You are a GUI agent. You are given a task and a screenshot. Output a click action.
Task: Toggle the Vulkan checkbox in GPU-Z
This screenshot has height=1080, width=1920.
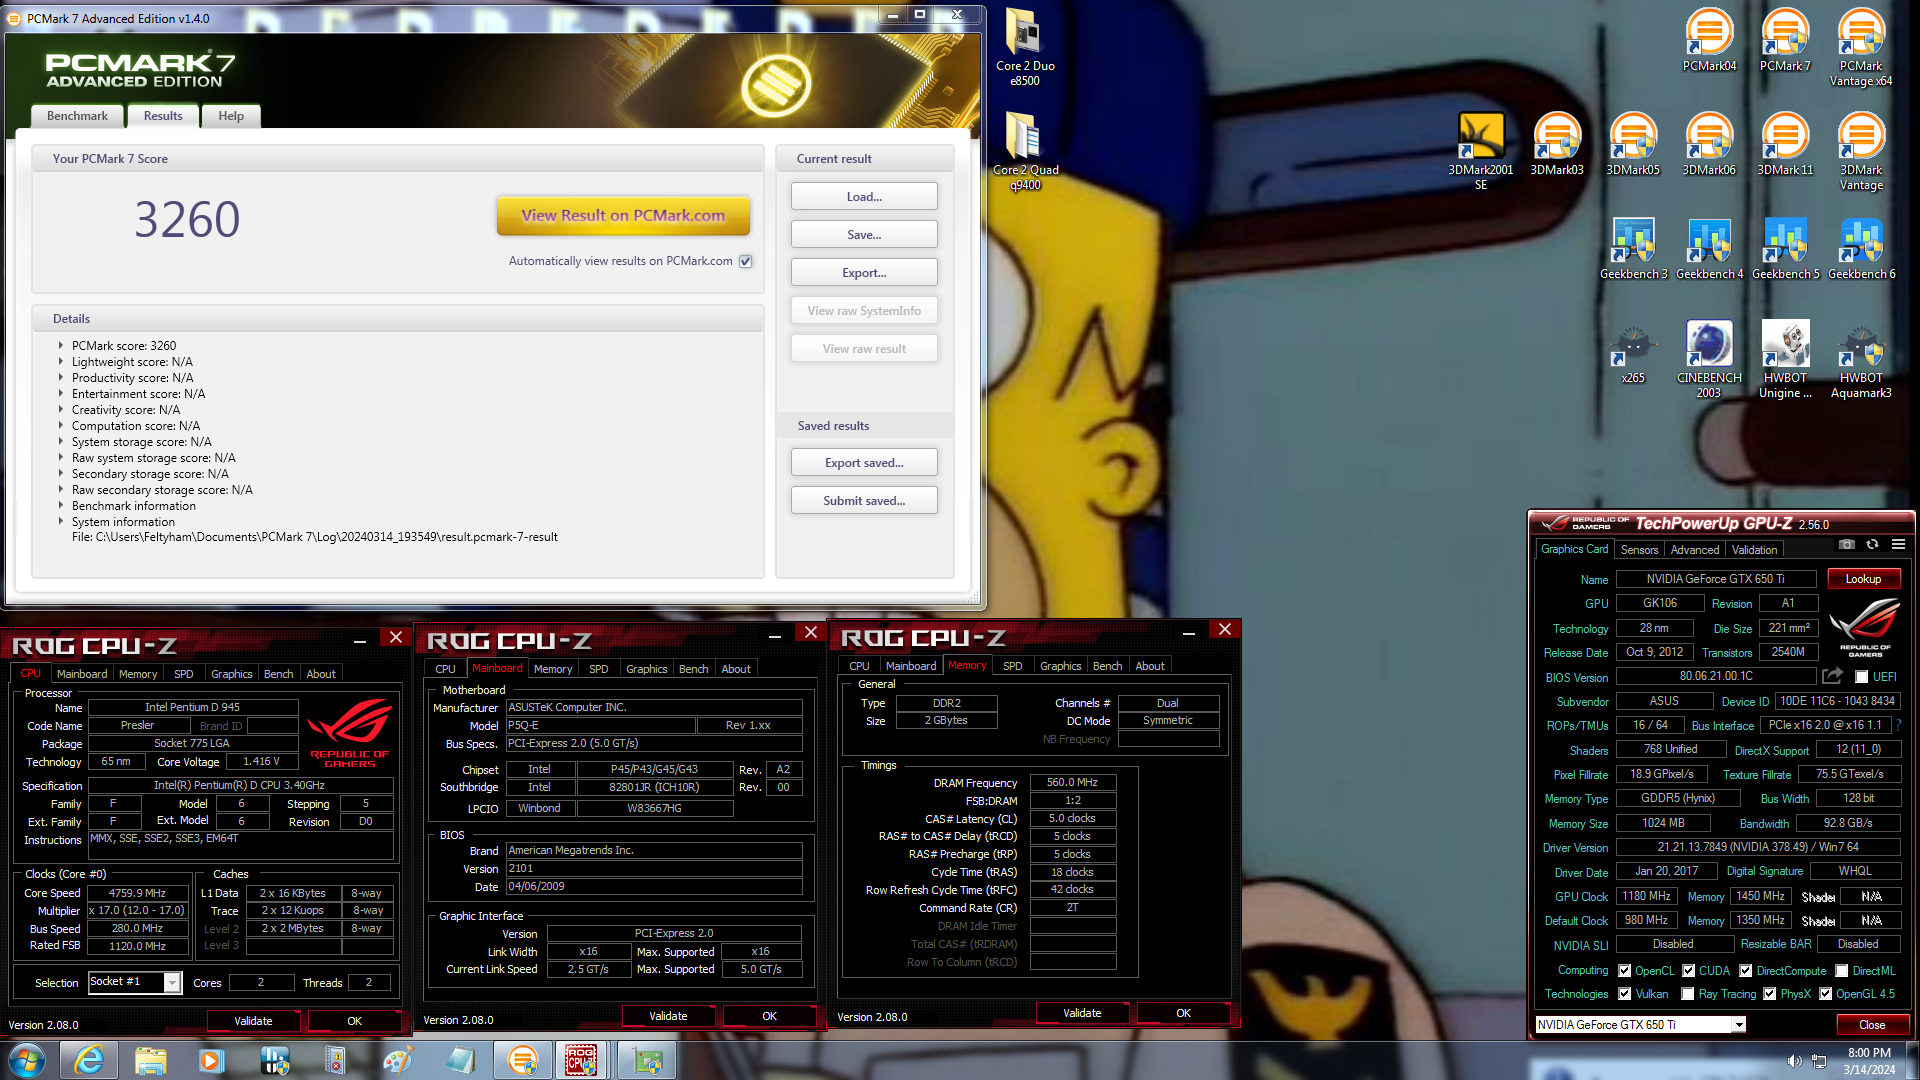(x=1625, y=994)
